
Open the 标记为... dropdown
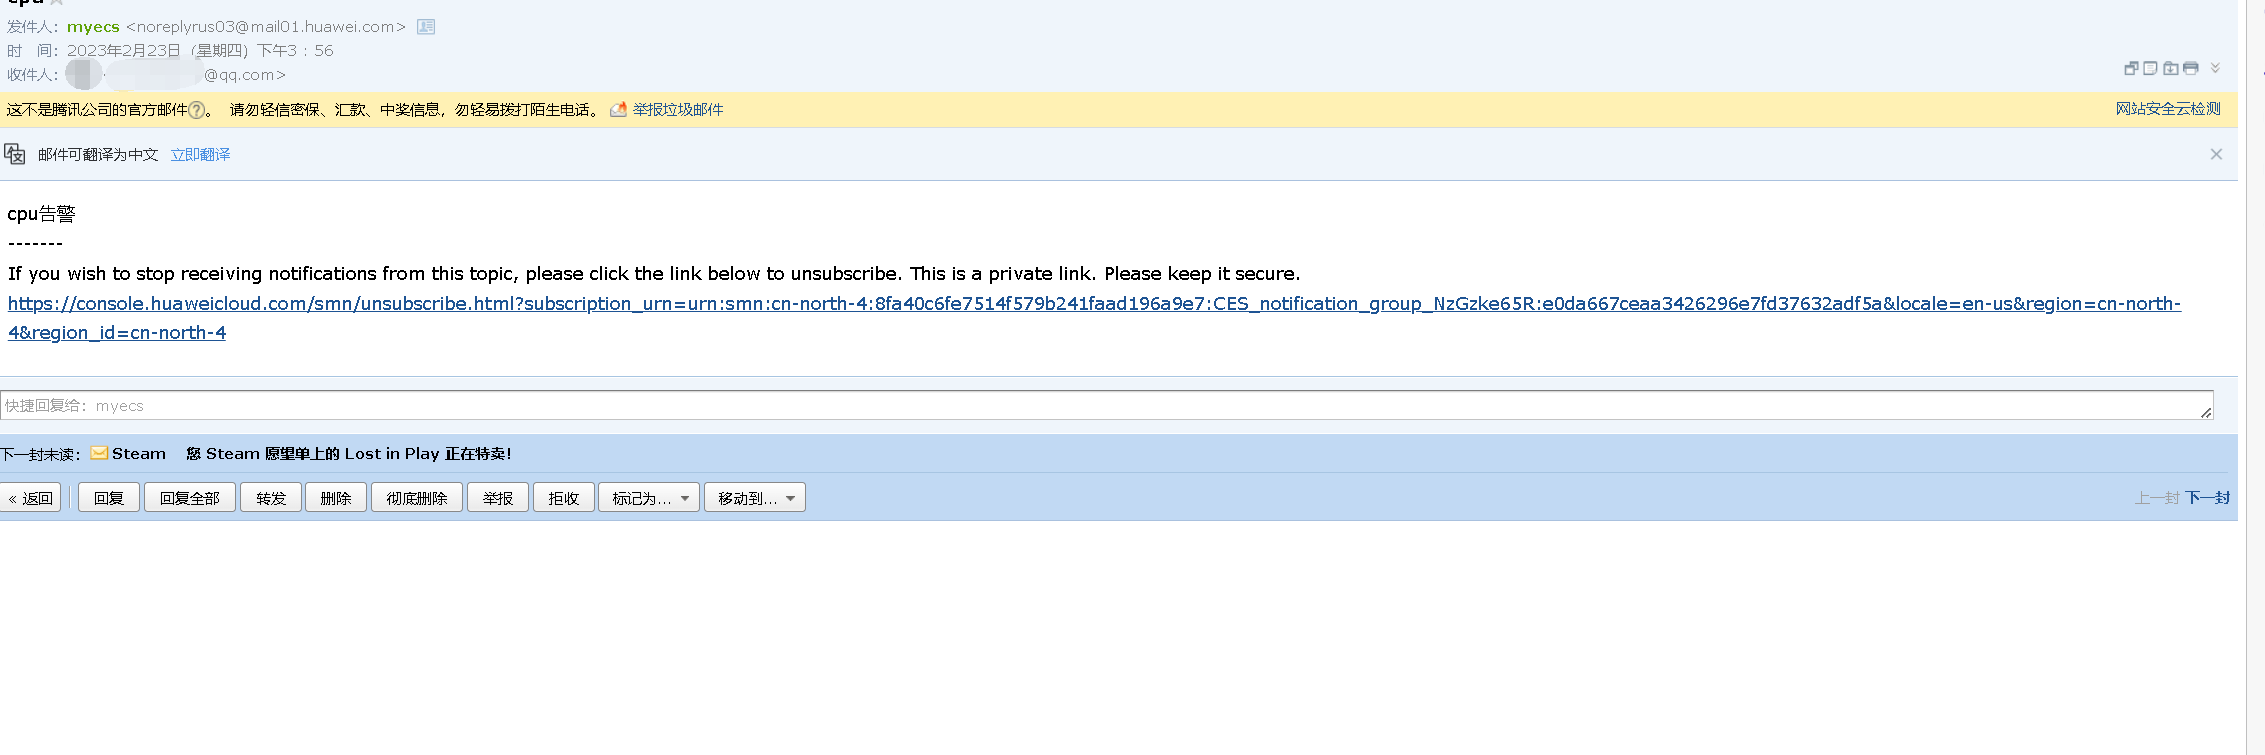(x=649, y=498)
